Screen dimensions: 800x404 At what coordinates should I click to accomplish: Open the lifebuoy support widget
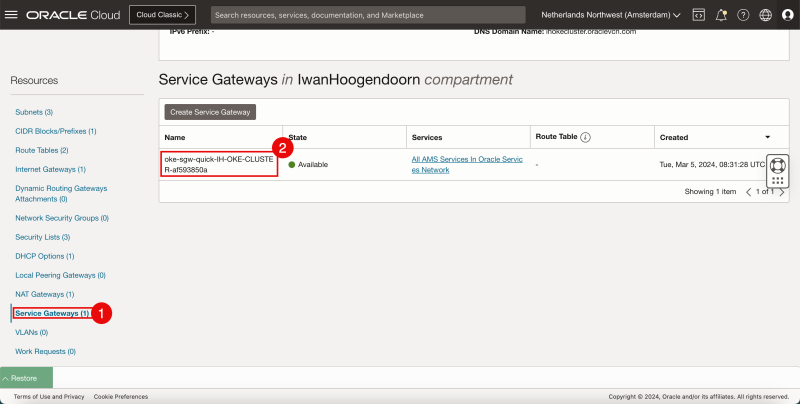pos(778,164)
